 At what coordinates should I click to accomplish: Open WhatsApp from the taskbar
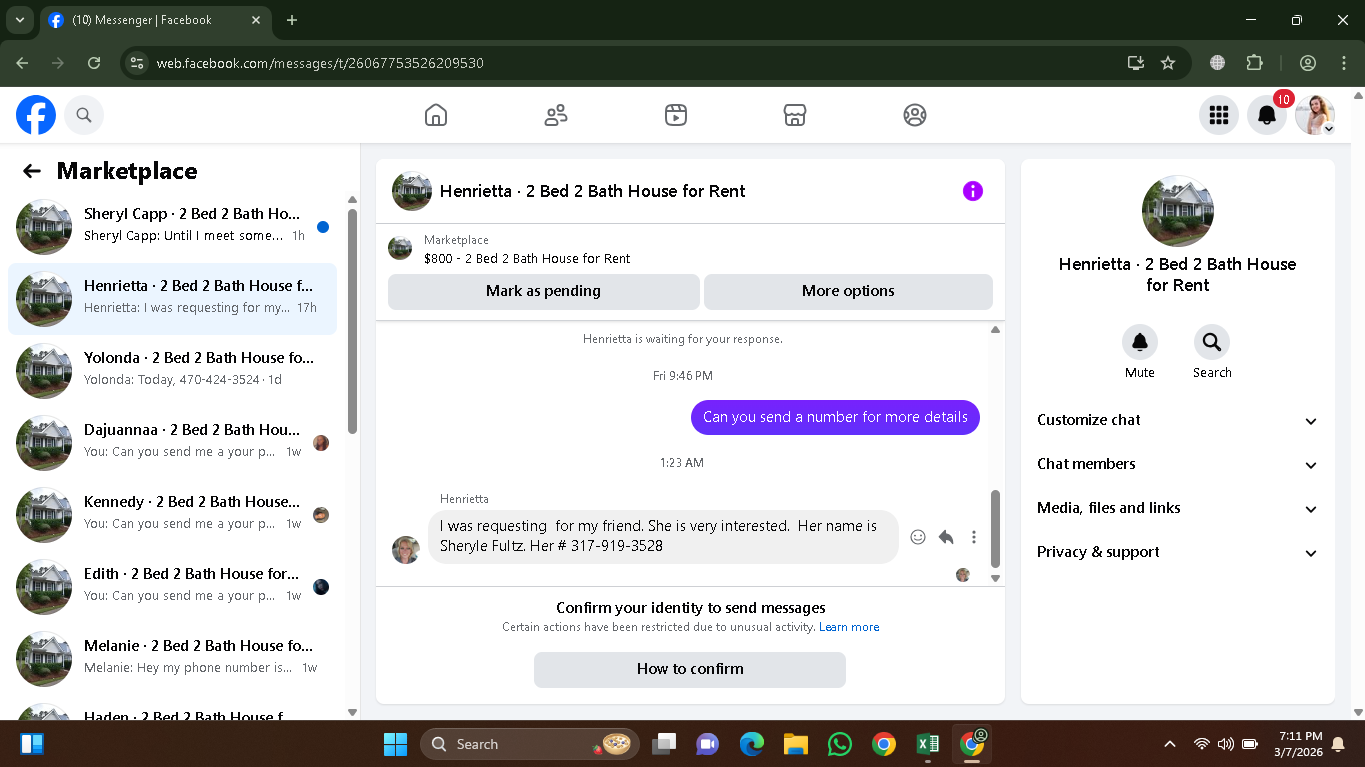[840, 744]
